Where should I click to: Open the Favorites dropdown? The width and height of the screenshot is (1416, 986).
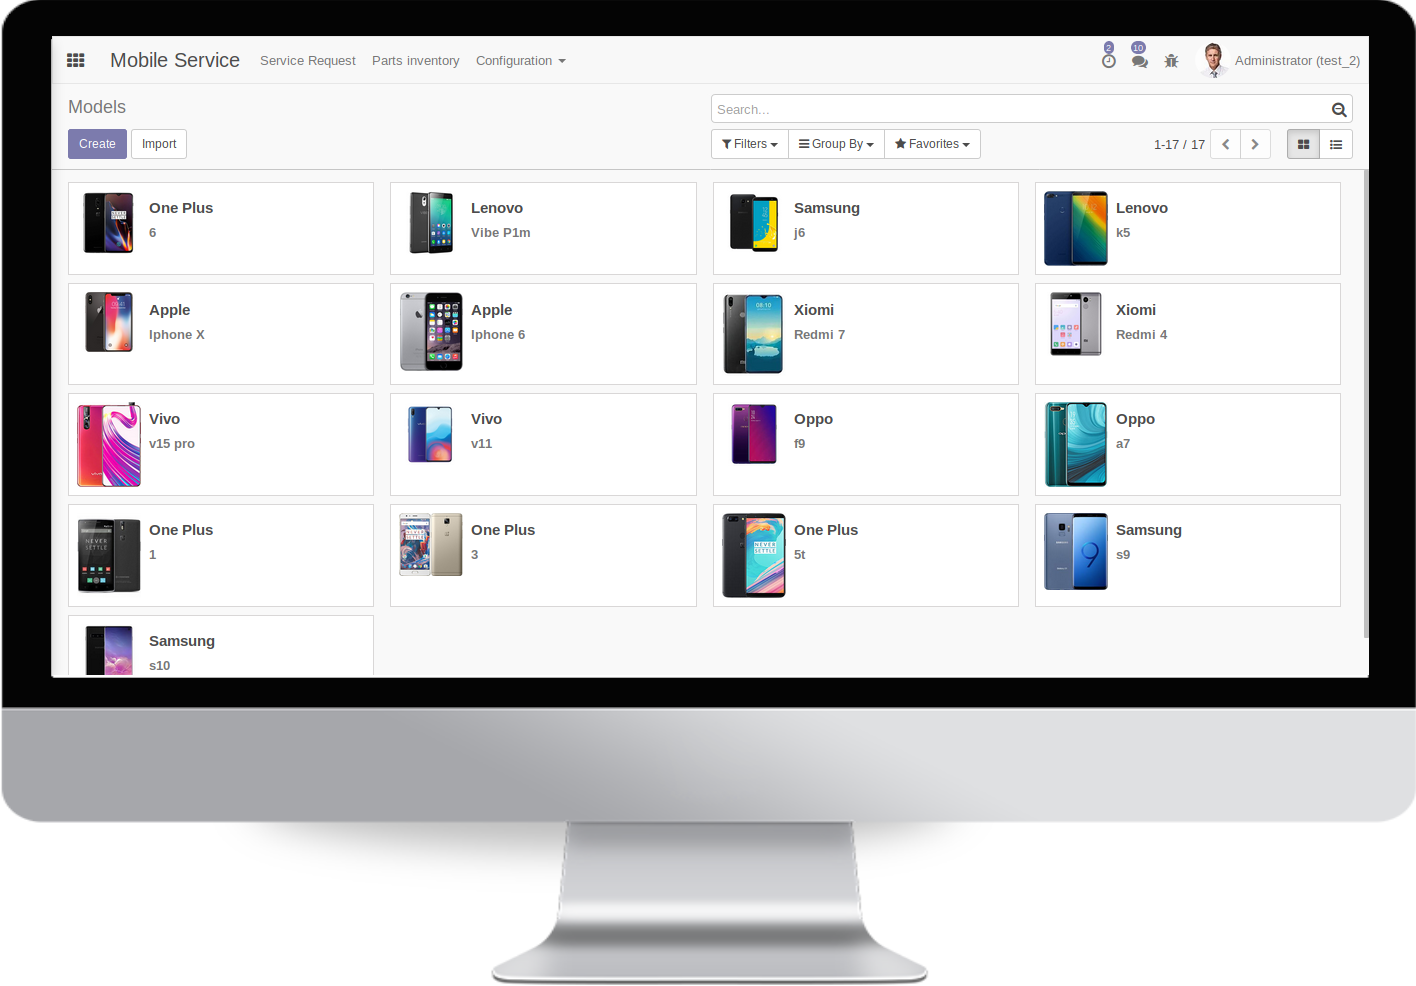pos(932,144)
